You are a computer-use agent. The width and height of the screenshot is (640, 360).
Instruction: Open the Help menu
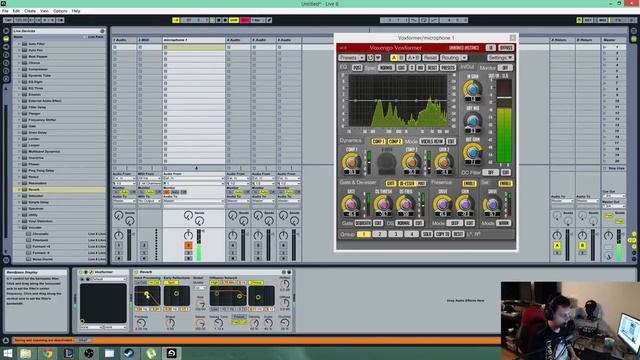point(76,11)
